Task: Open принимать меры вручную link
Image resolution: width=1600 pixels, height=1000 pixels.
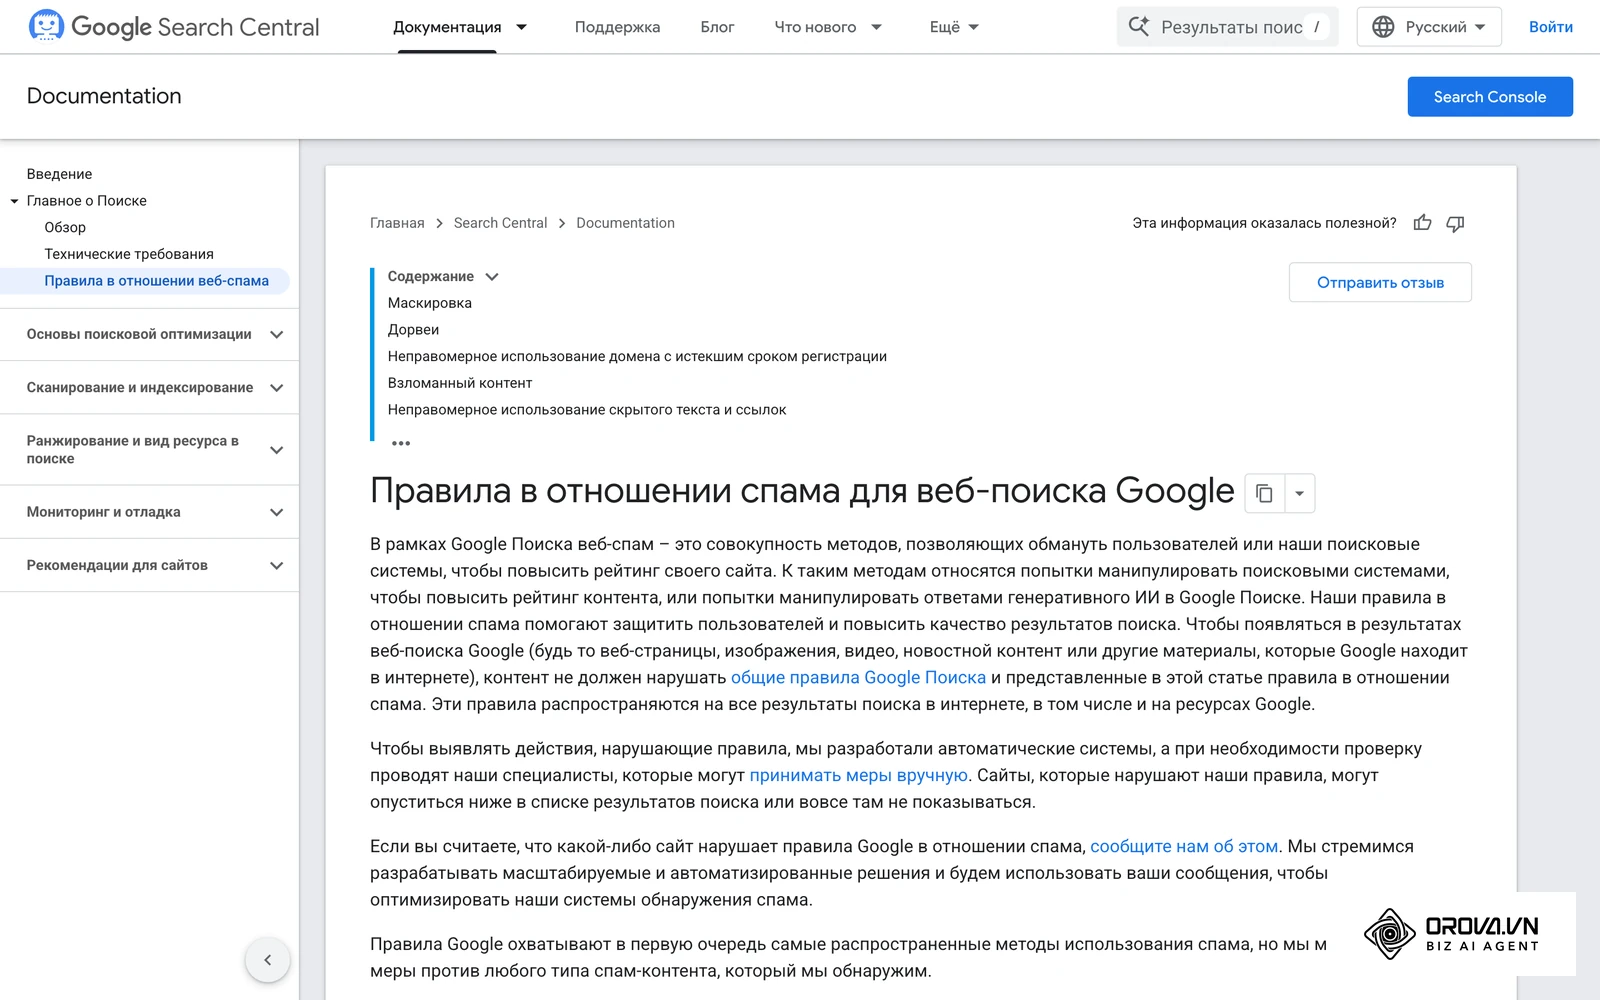Action: (859, 776)
